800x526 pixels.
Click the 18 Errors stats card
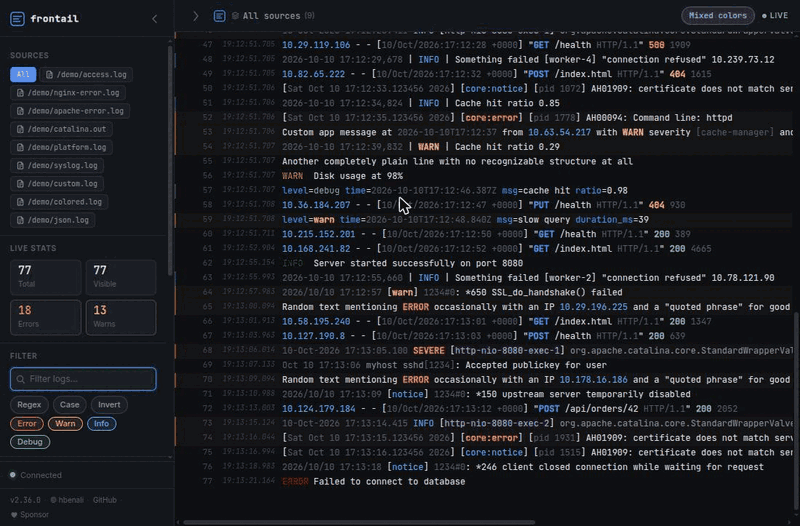[x=45, y=317]
